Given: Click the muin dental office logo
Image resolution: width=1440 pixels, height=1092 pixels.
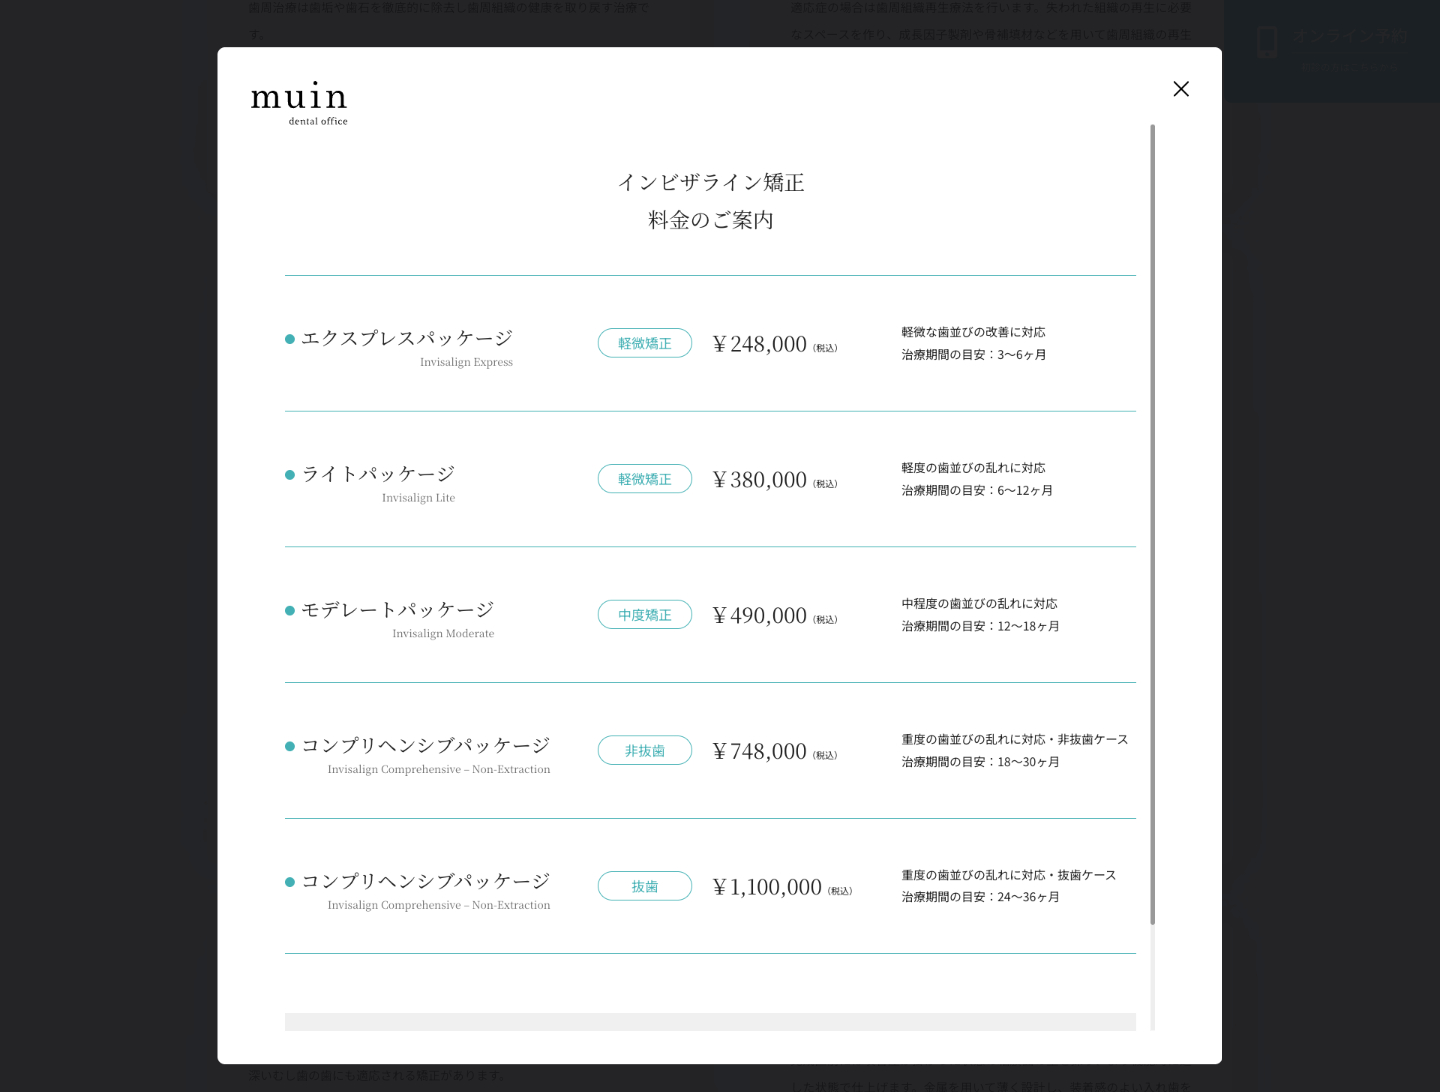Looking at the screenshot, I should point(299,103).
